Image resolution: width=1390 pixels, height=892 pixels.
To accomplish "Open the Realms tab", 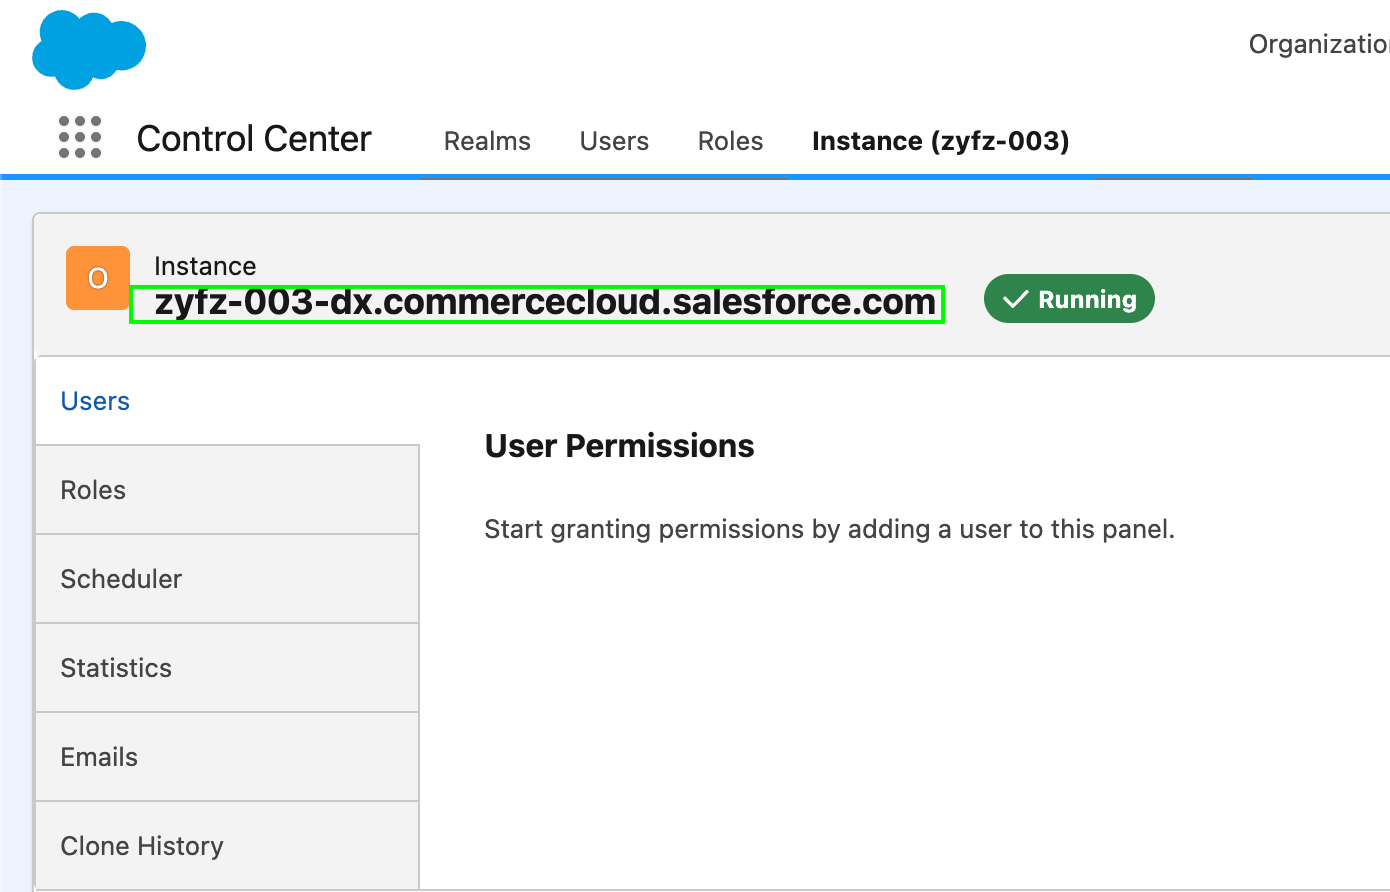I will click(487, 141).
